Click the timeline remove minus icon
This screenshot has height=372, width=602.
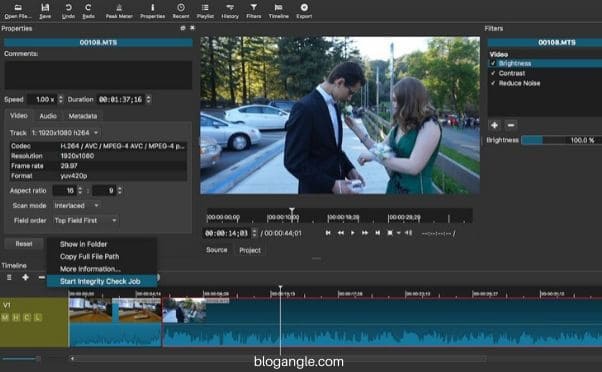41,277
